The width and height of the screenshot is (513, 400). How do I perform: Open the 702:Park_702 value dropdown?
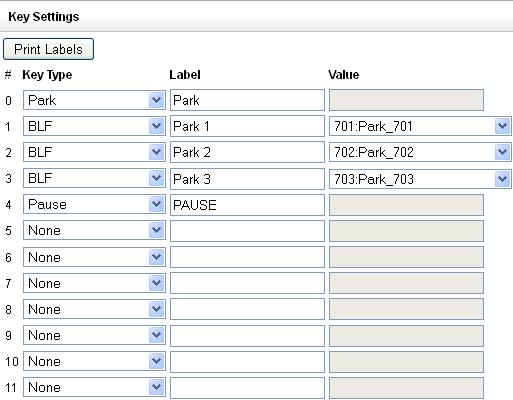[420, 152]
